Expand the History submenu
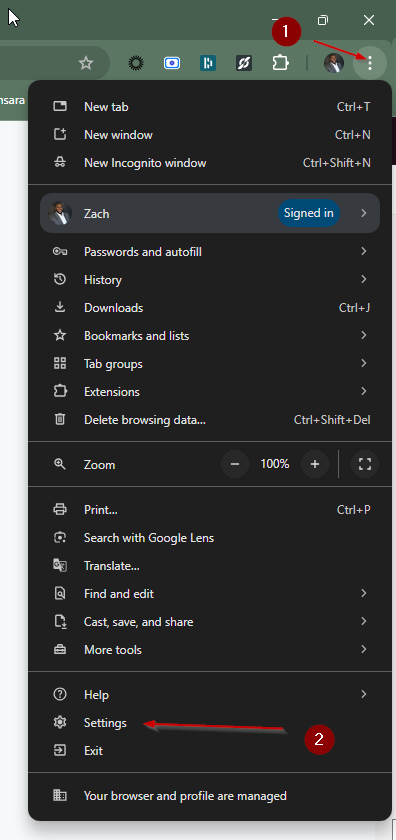The height and width of the screenshot is (840, 396). [210, 280]
